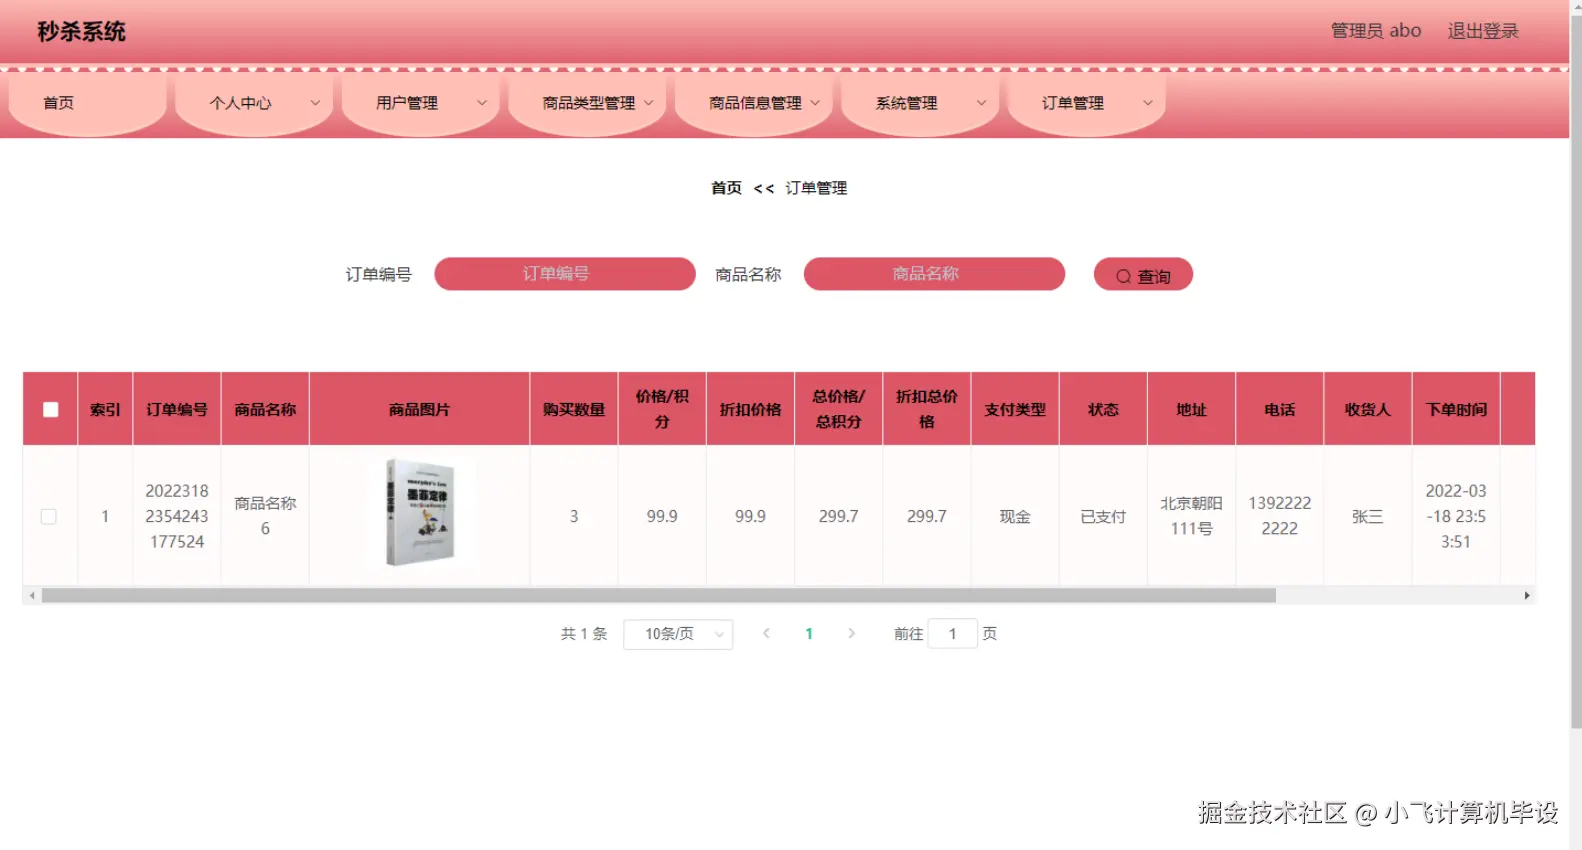Click the 购买数量 column header

[x=574, y=409]
